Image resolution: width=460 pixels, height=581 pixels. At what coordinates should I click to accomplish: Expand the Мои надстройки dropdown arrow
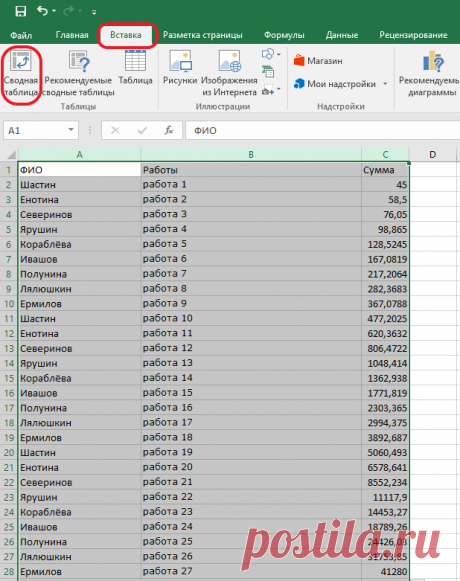pos(385,84)
